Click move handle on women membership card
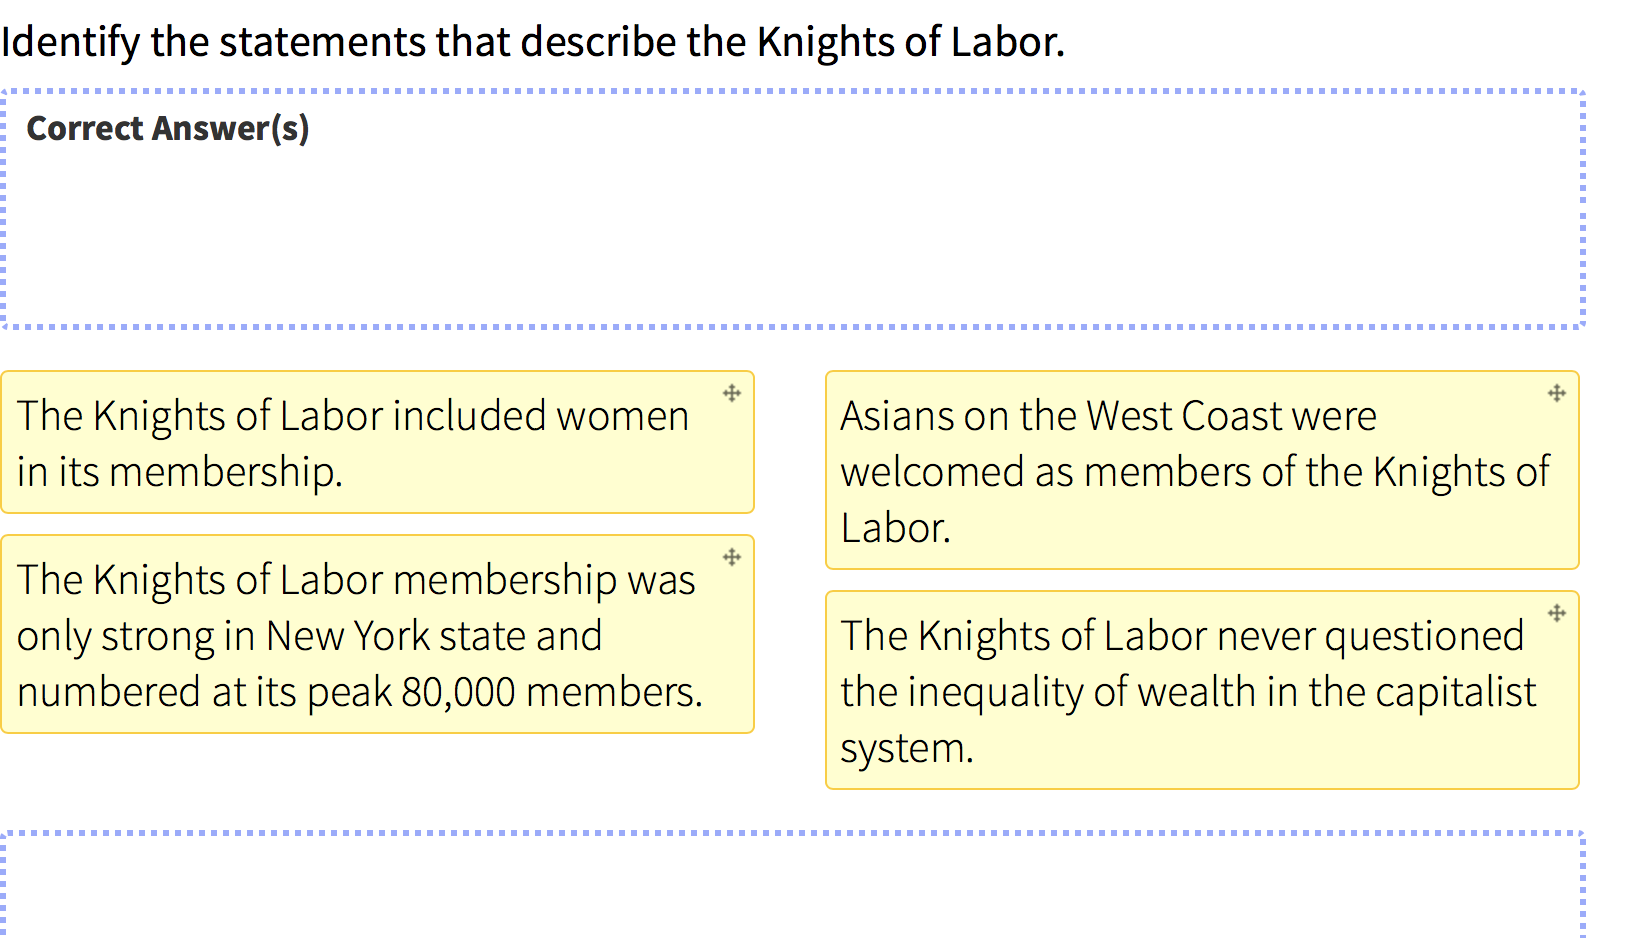Image resolution: width=1634 pixels, height=938 pixels. [732, 393]
